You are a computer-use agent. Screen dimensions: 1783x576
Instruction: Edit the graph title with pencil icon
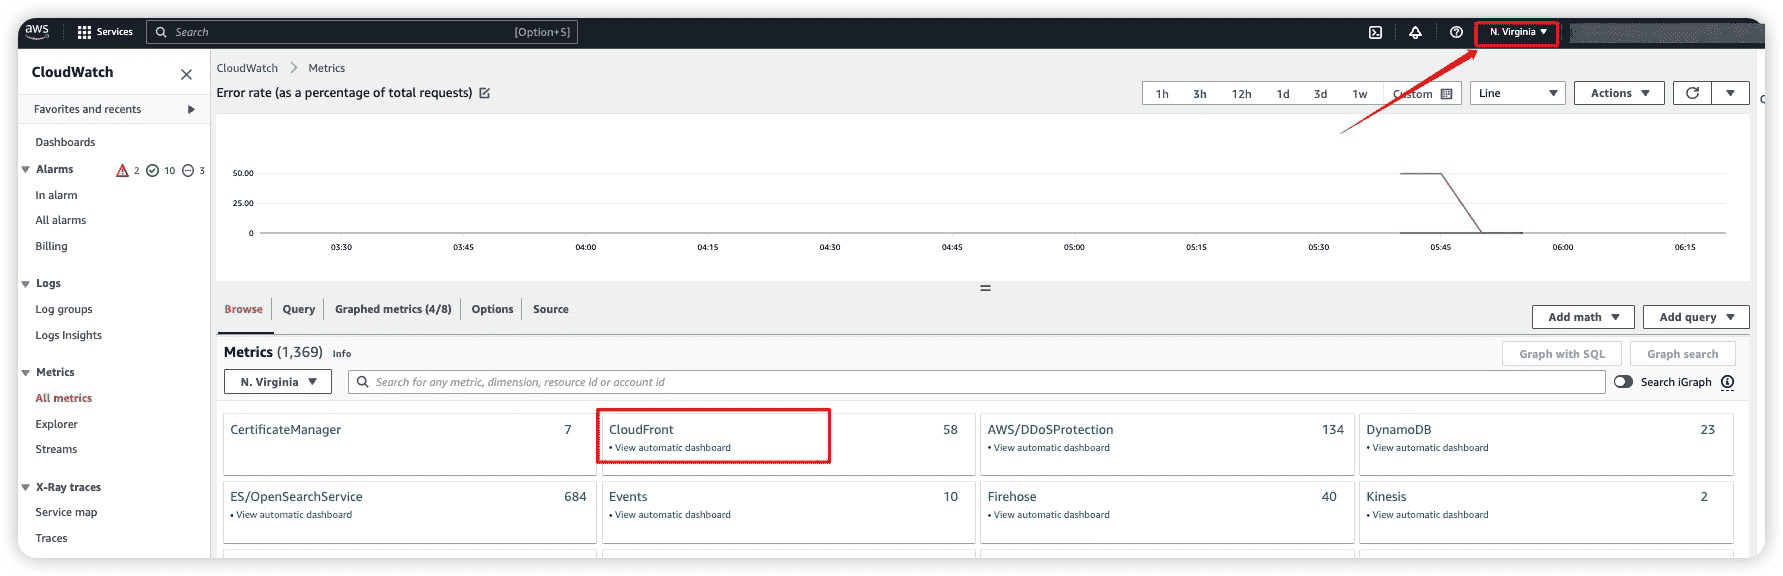pos(485,93)
